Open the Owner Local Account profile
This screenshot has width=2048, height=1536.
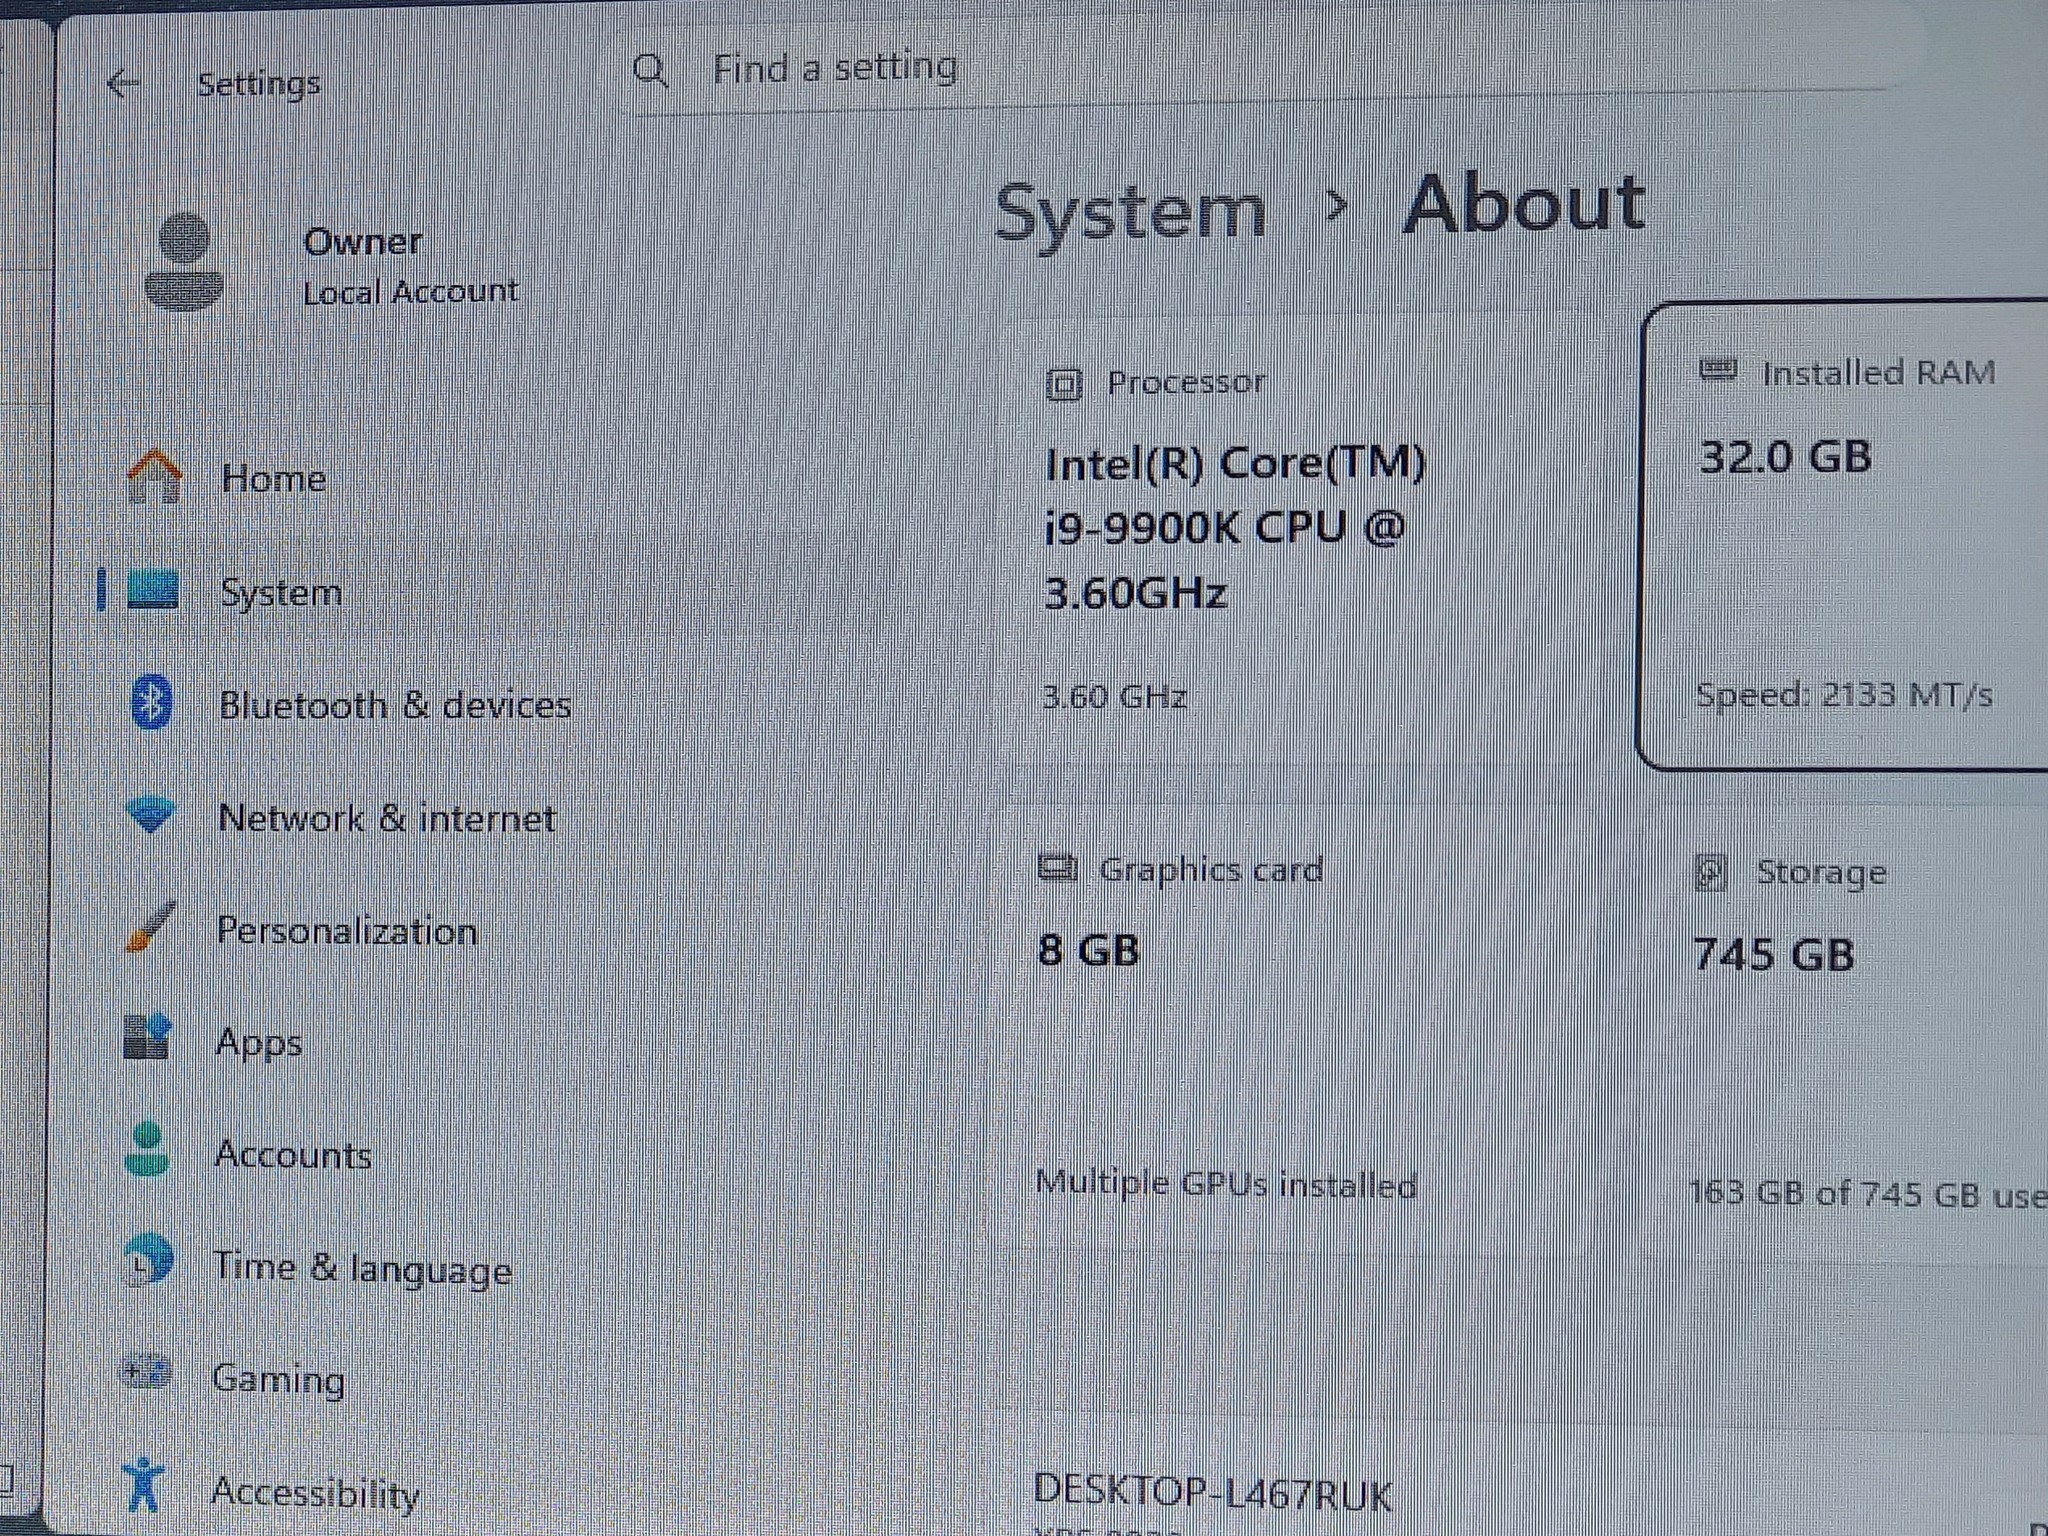(335, 264)
